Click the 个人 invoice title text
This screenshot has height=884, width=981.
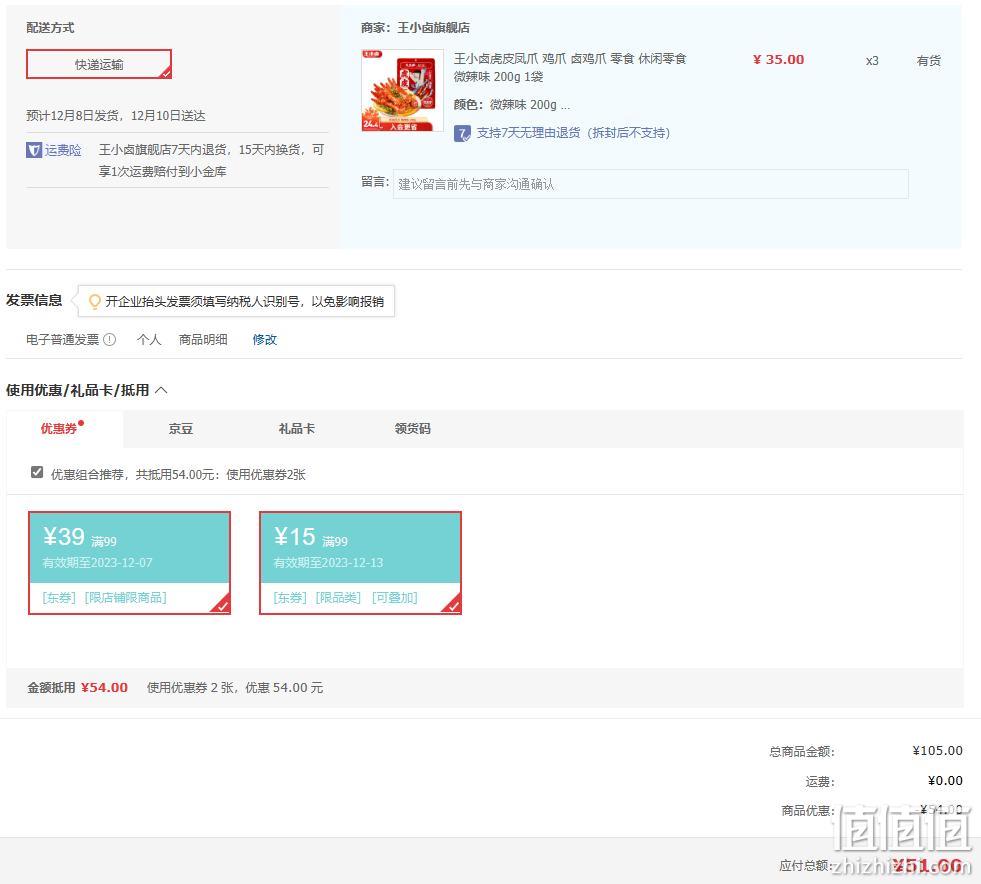pyautogui.click(x=149, y=340)
